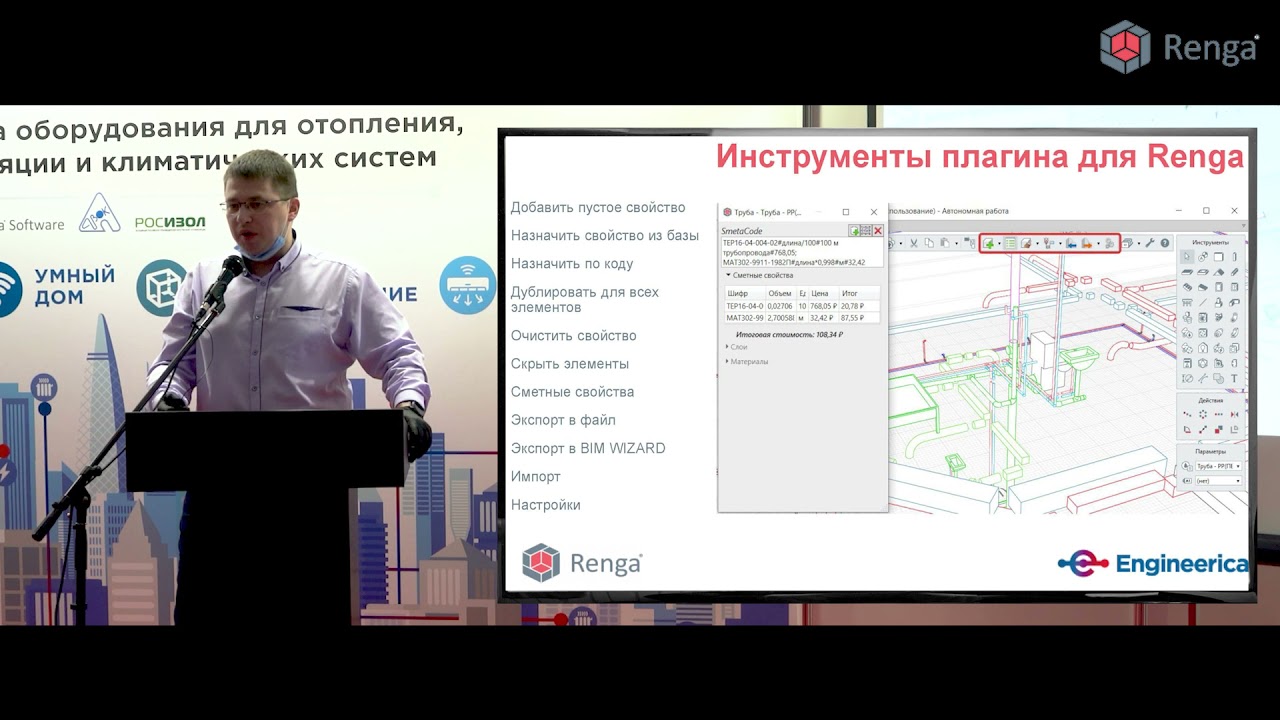Open dropdown arrow next to green plus icon
The image size is (1280, 720).
coord(999,243)
